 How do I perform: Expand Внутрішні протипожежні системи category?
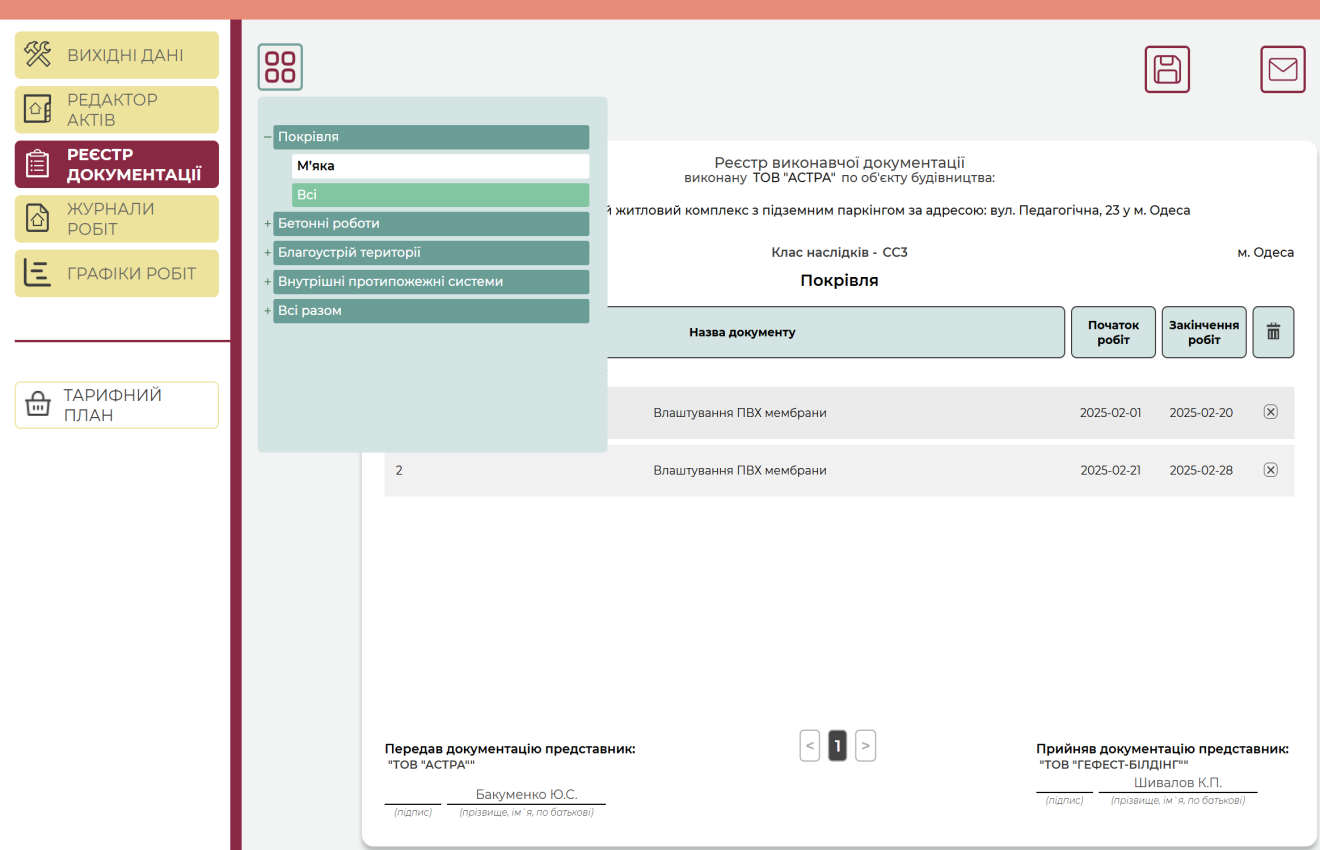[267, 282]
